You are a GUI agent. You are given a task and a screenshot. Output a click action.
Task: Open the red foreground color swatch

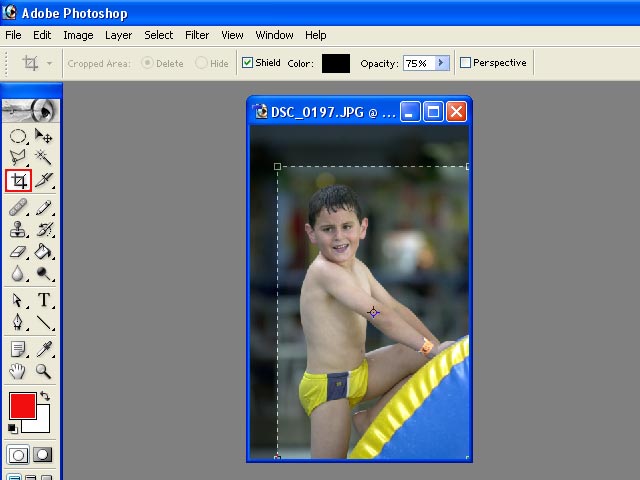click(x=23, y=406)
